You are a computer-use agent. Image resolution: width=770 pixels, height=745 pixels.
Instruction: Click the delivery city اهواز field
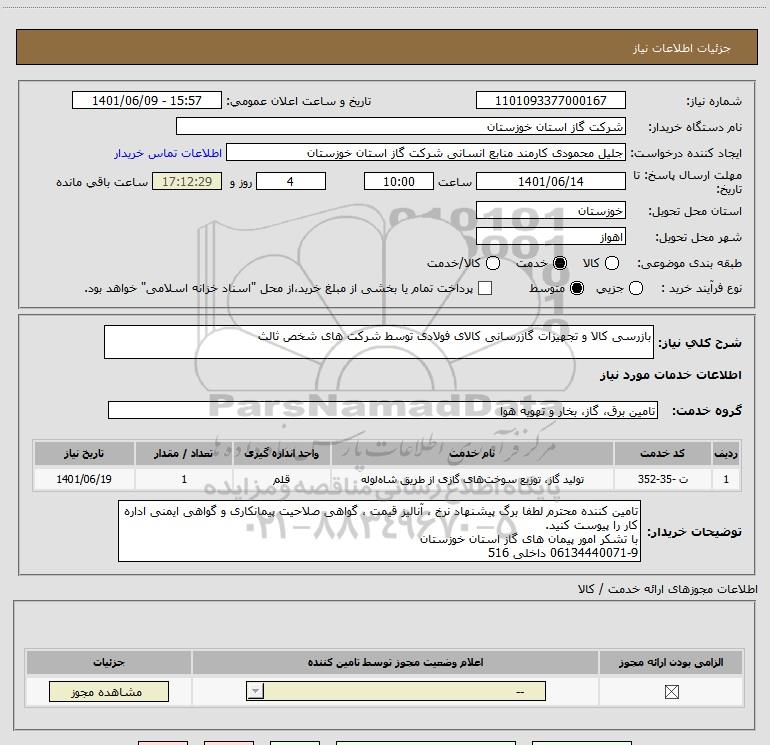point(550,237)
